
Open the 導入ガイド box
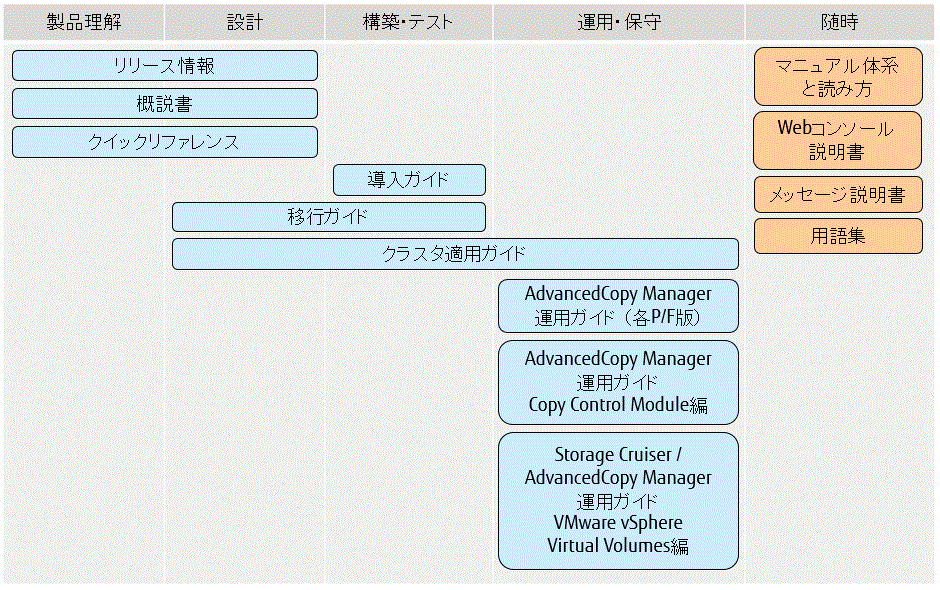point(409,180)
